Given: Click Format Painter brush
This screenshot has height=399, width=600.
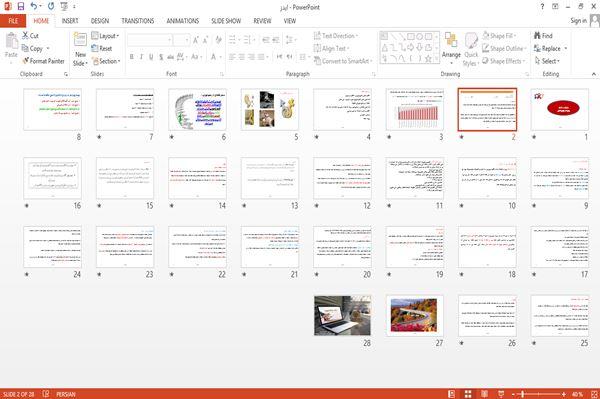Looking at the screenshot, I should [43, 61].
